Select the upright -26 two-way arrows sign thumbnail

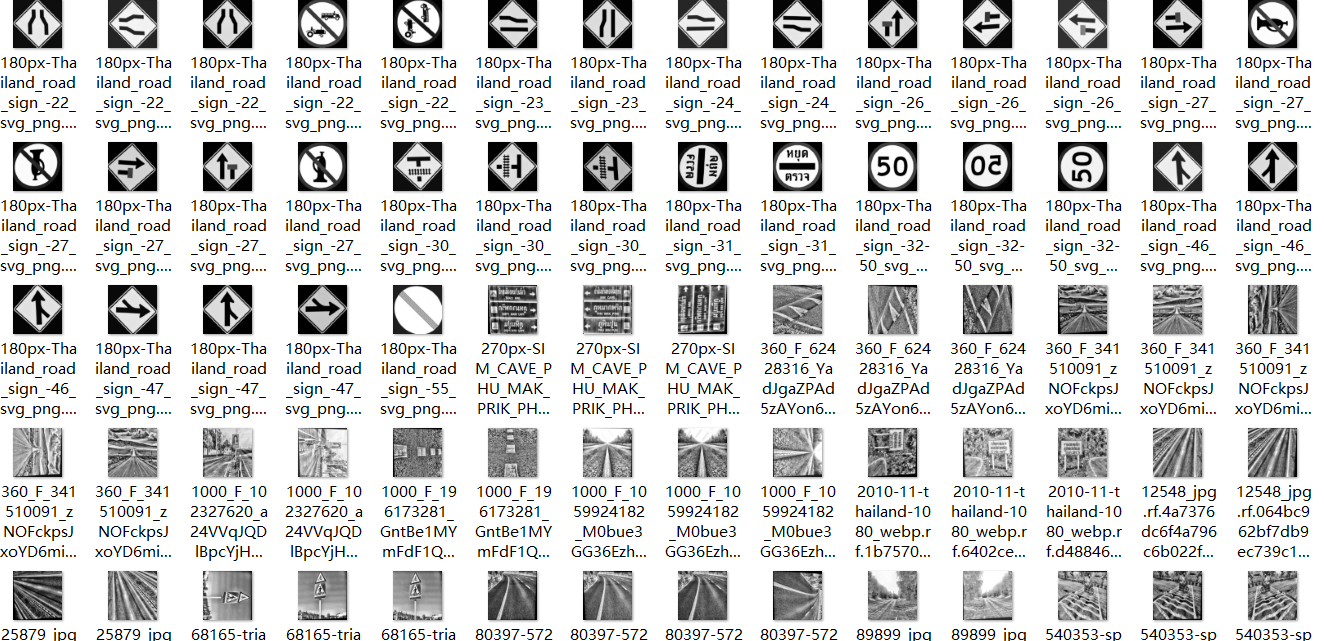pyautogui.click(x=893, y=24)
